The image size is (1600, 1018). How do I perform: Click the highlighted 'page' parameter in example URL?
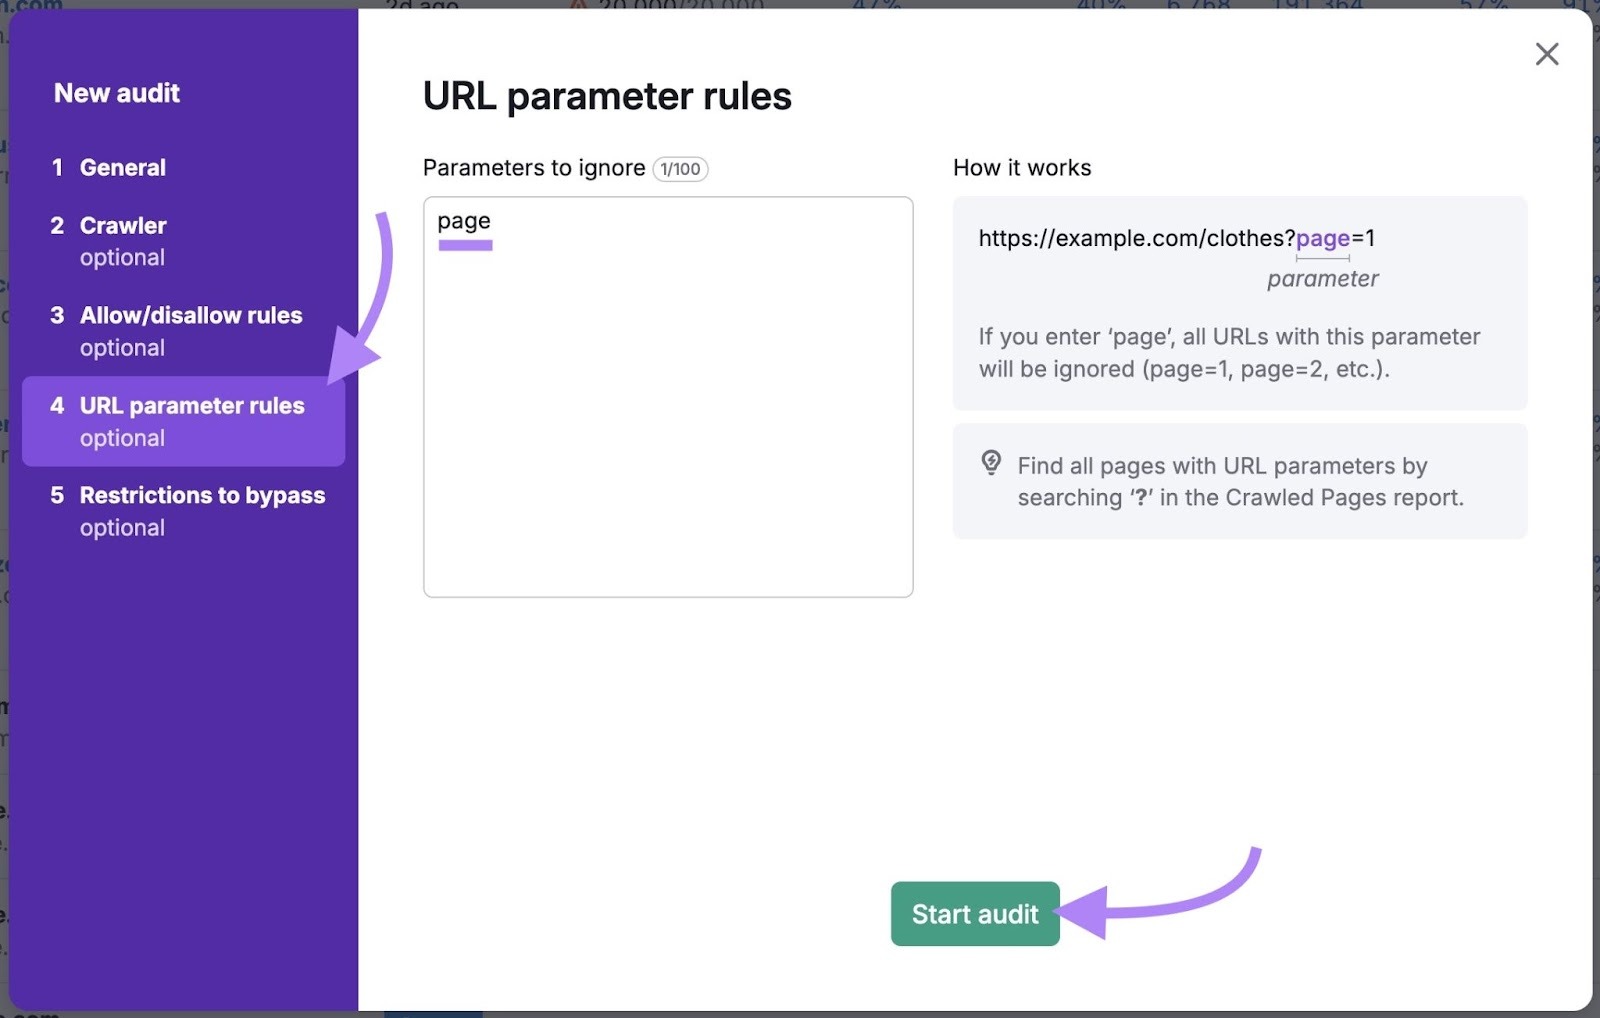point(1322,239)
